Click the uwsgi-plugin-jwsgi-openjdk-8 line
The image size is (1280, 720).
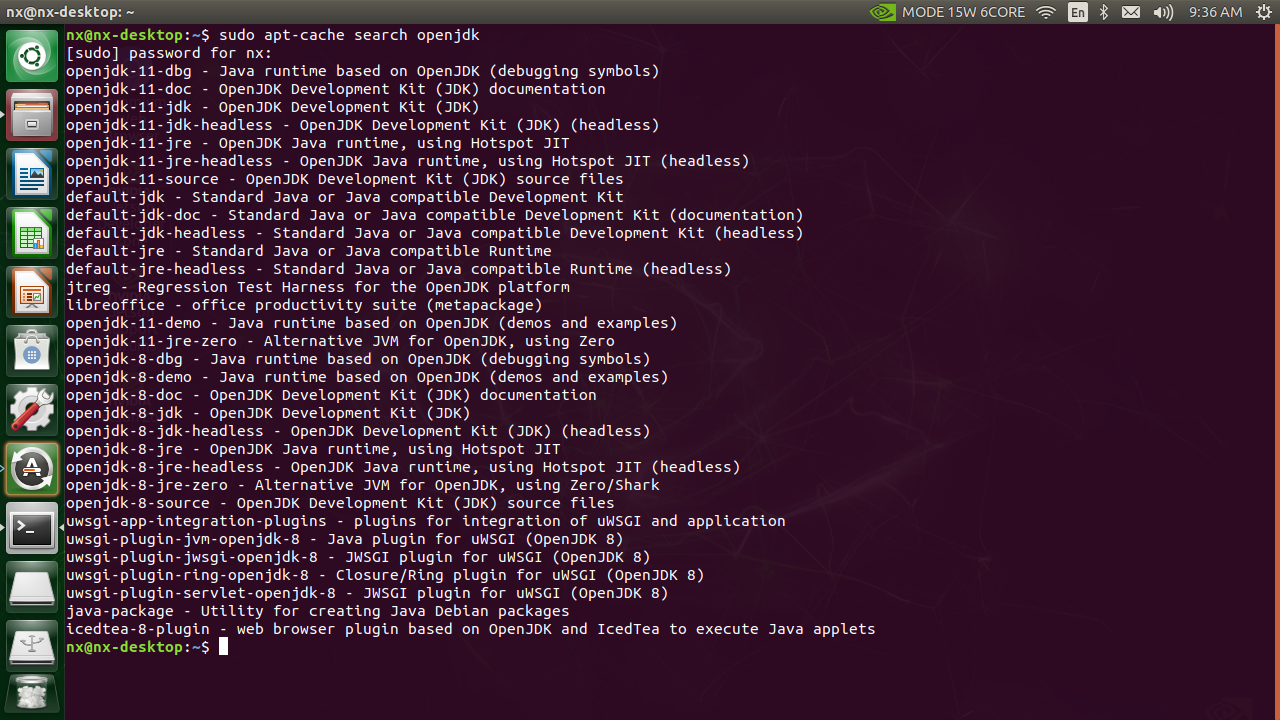[x=358, y=557]
